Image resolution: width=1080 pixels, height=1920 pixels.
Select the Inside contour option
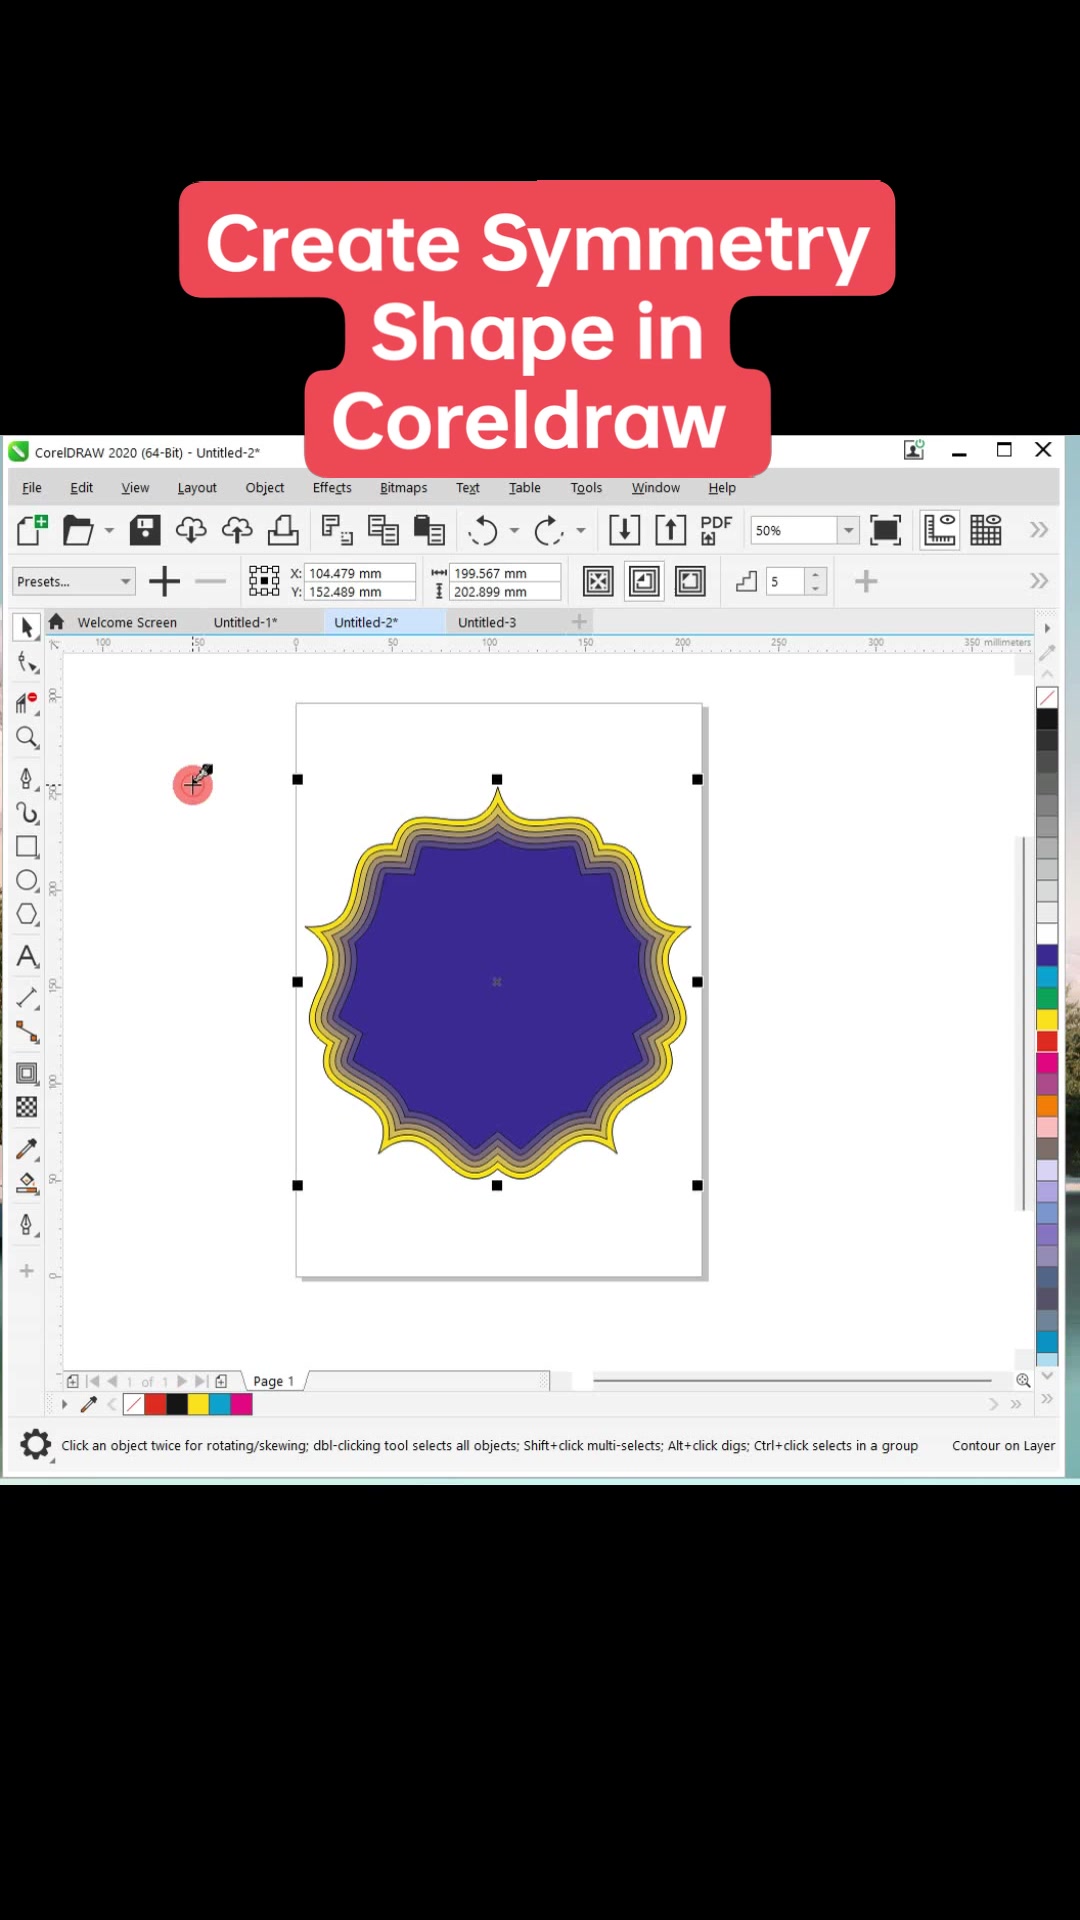point(644,582)
